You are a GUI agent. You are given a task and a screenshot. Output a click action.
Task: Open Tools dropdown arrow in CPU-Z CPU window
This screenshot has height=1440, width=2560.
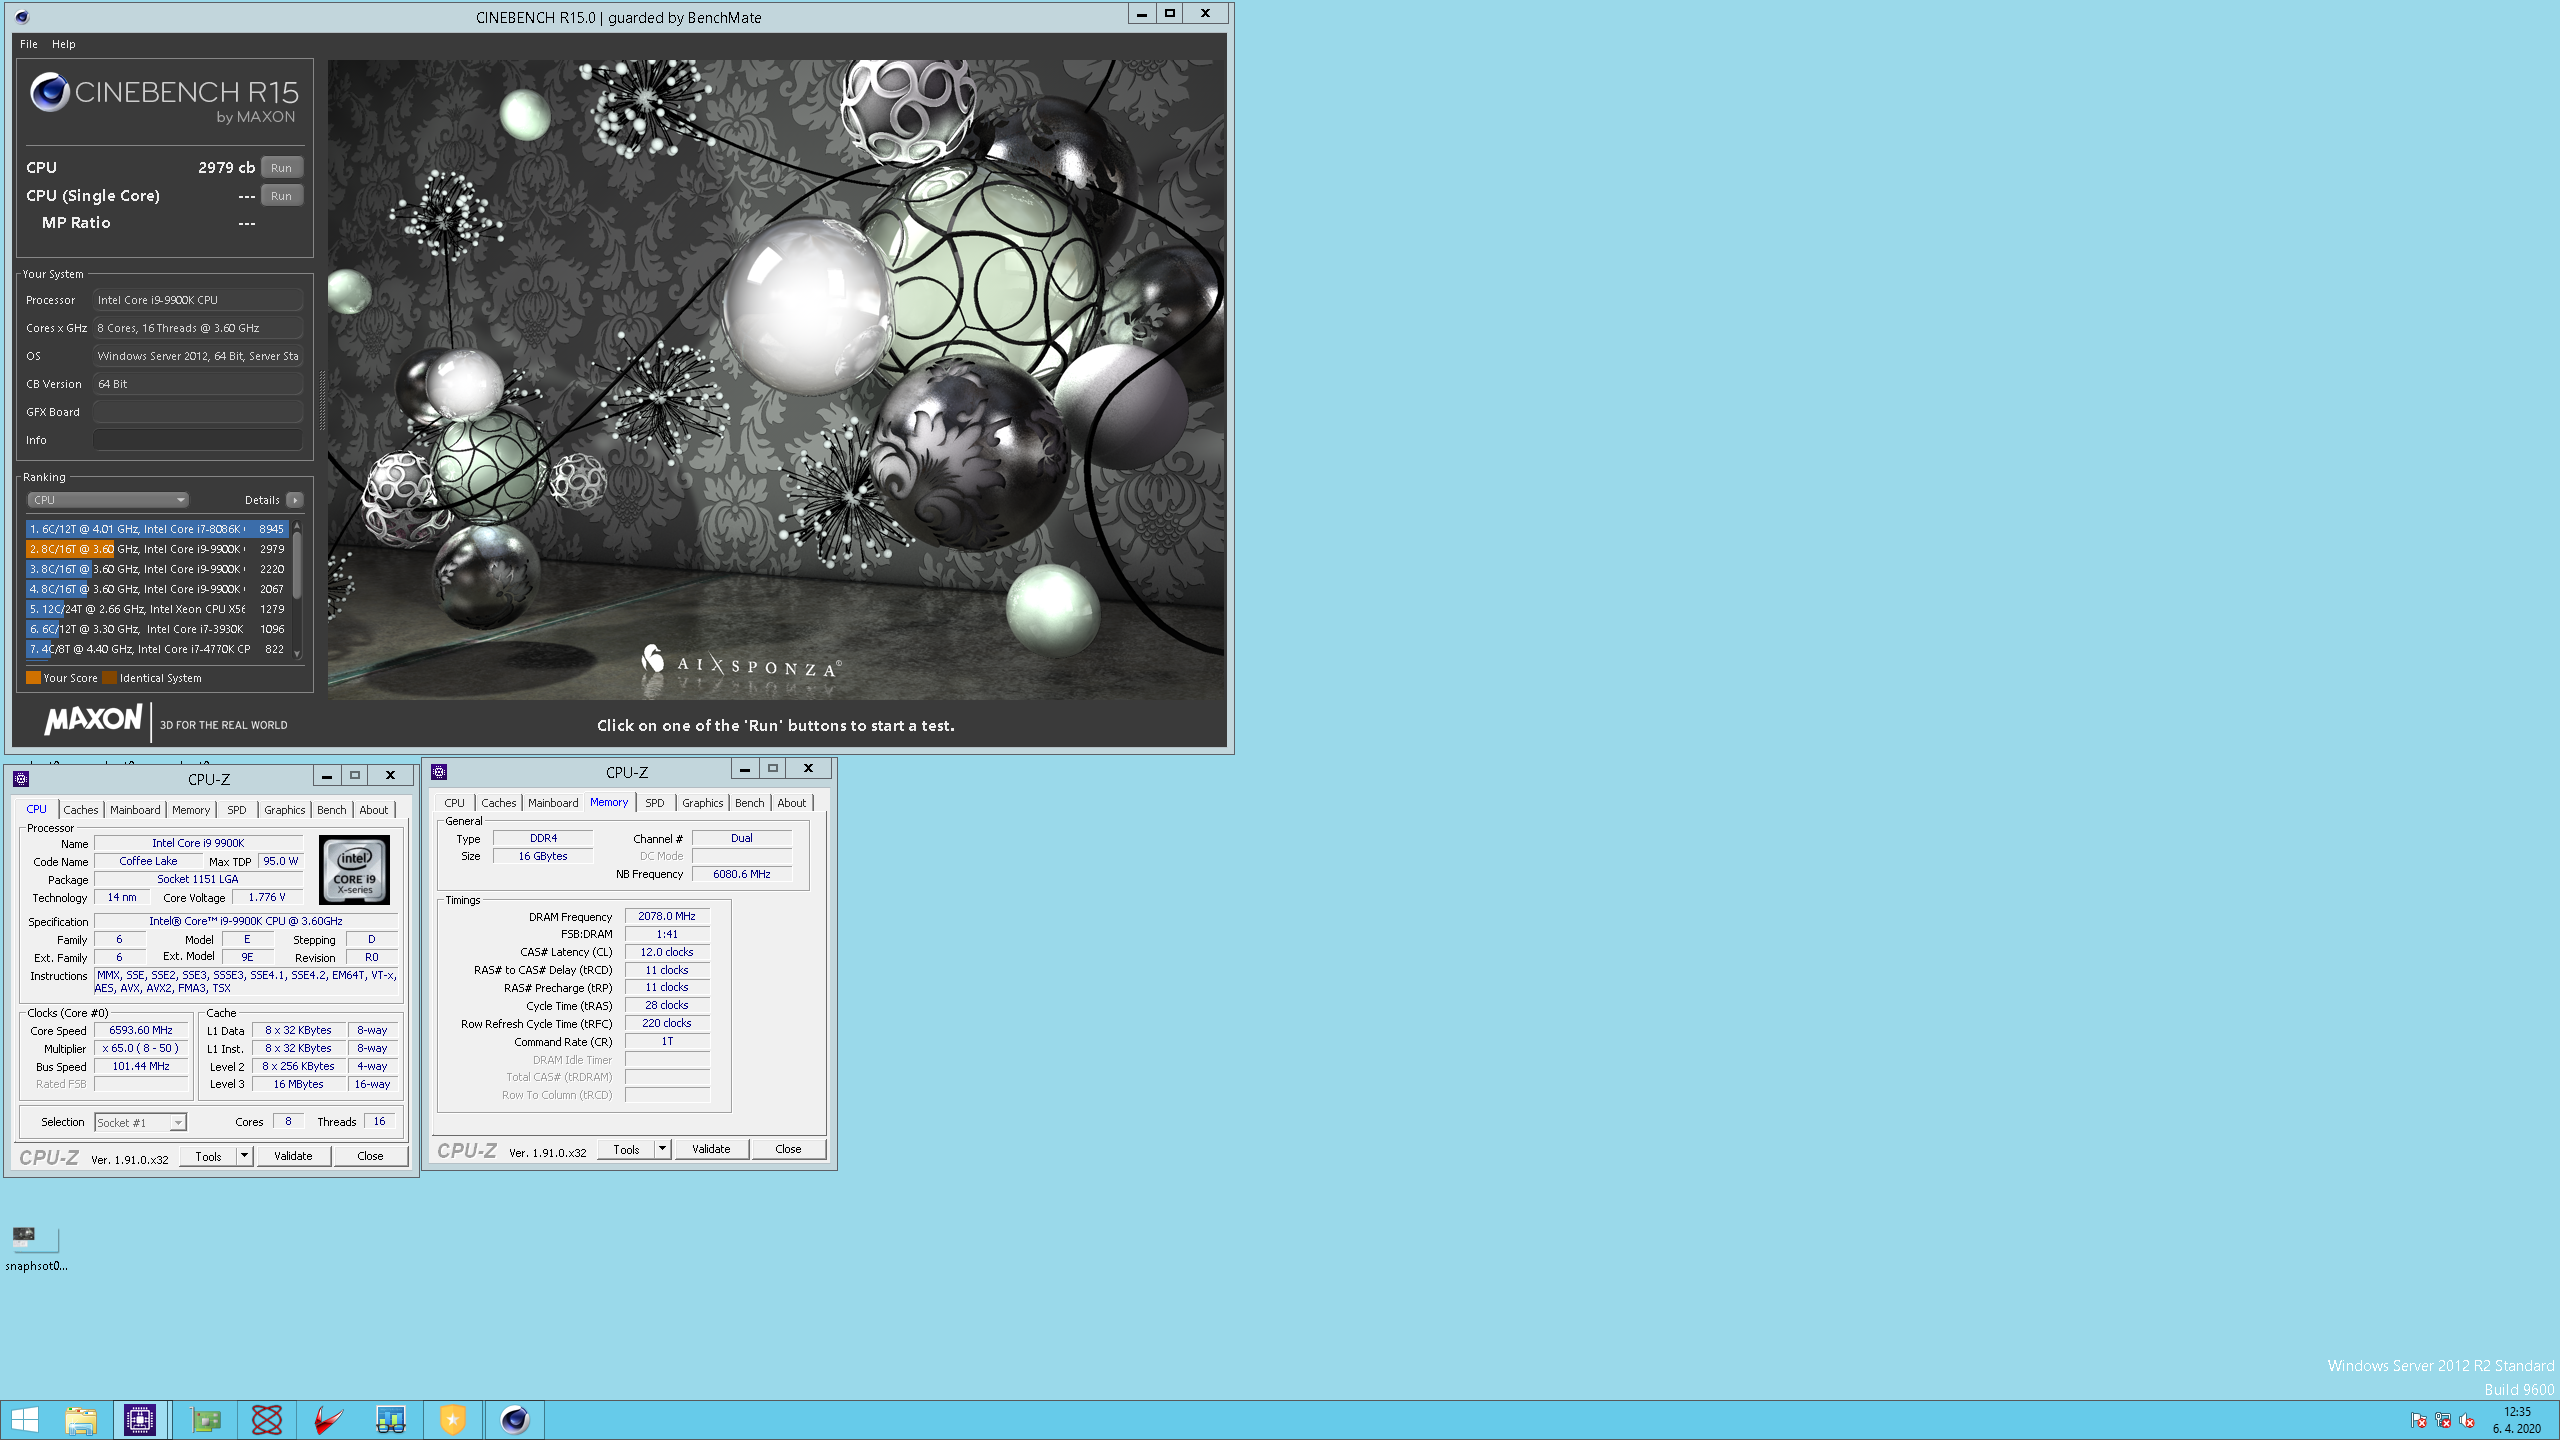pyautogui.click(x=244, y=1156)
